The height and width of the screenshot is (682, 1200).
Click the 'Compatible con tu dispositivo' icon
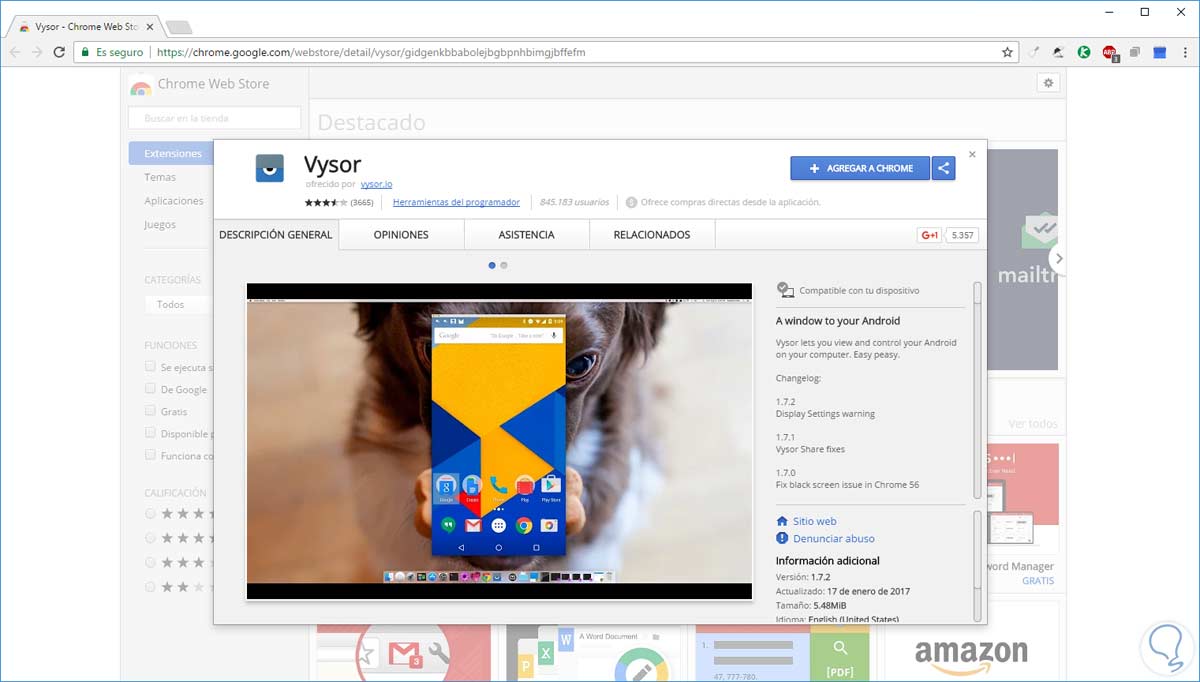785,290
